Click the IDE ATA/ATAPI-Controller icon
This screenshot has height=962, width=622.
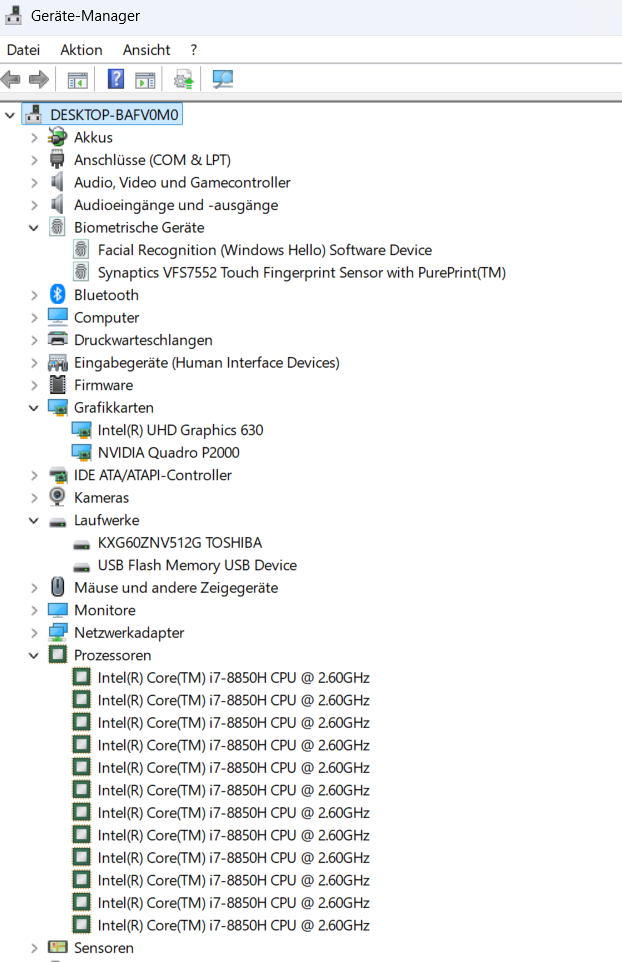(x=58, y=475)
